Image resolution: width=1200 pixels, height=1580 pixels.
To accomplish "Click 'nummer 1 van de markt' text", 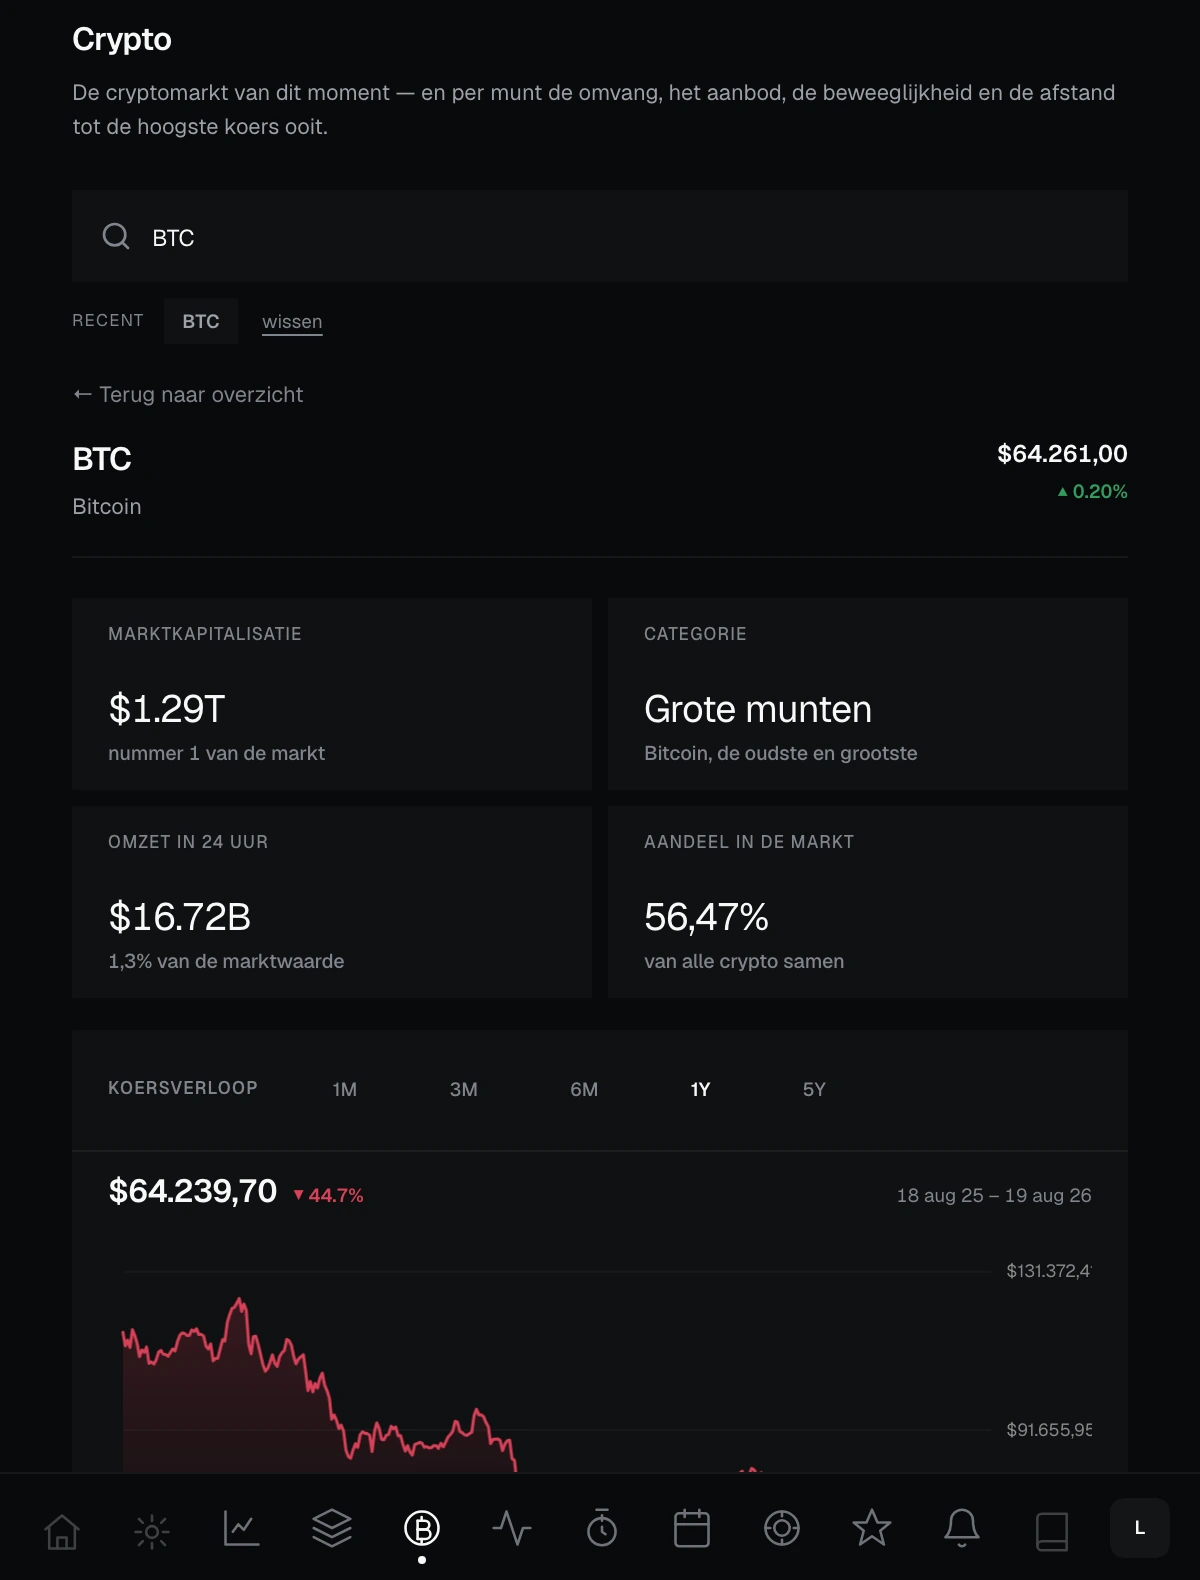I will click(217, 753).
